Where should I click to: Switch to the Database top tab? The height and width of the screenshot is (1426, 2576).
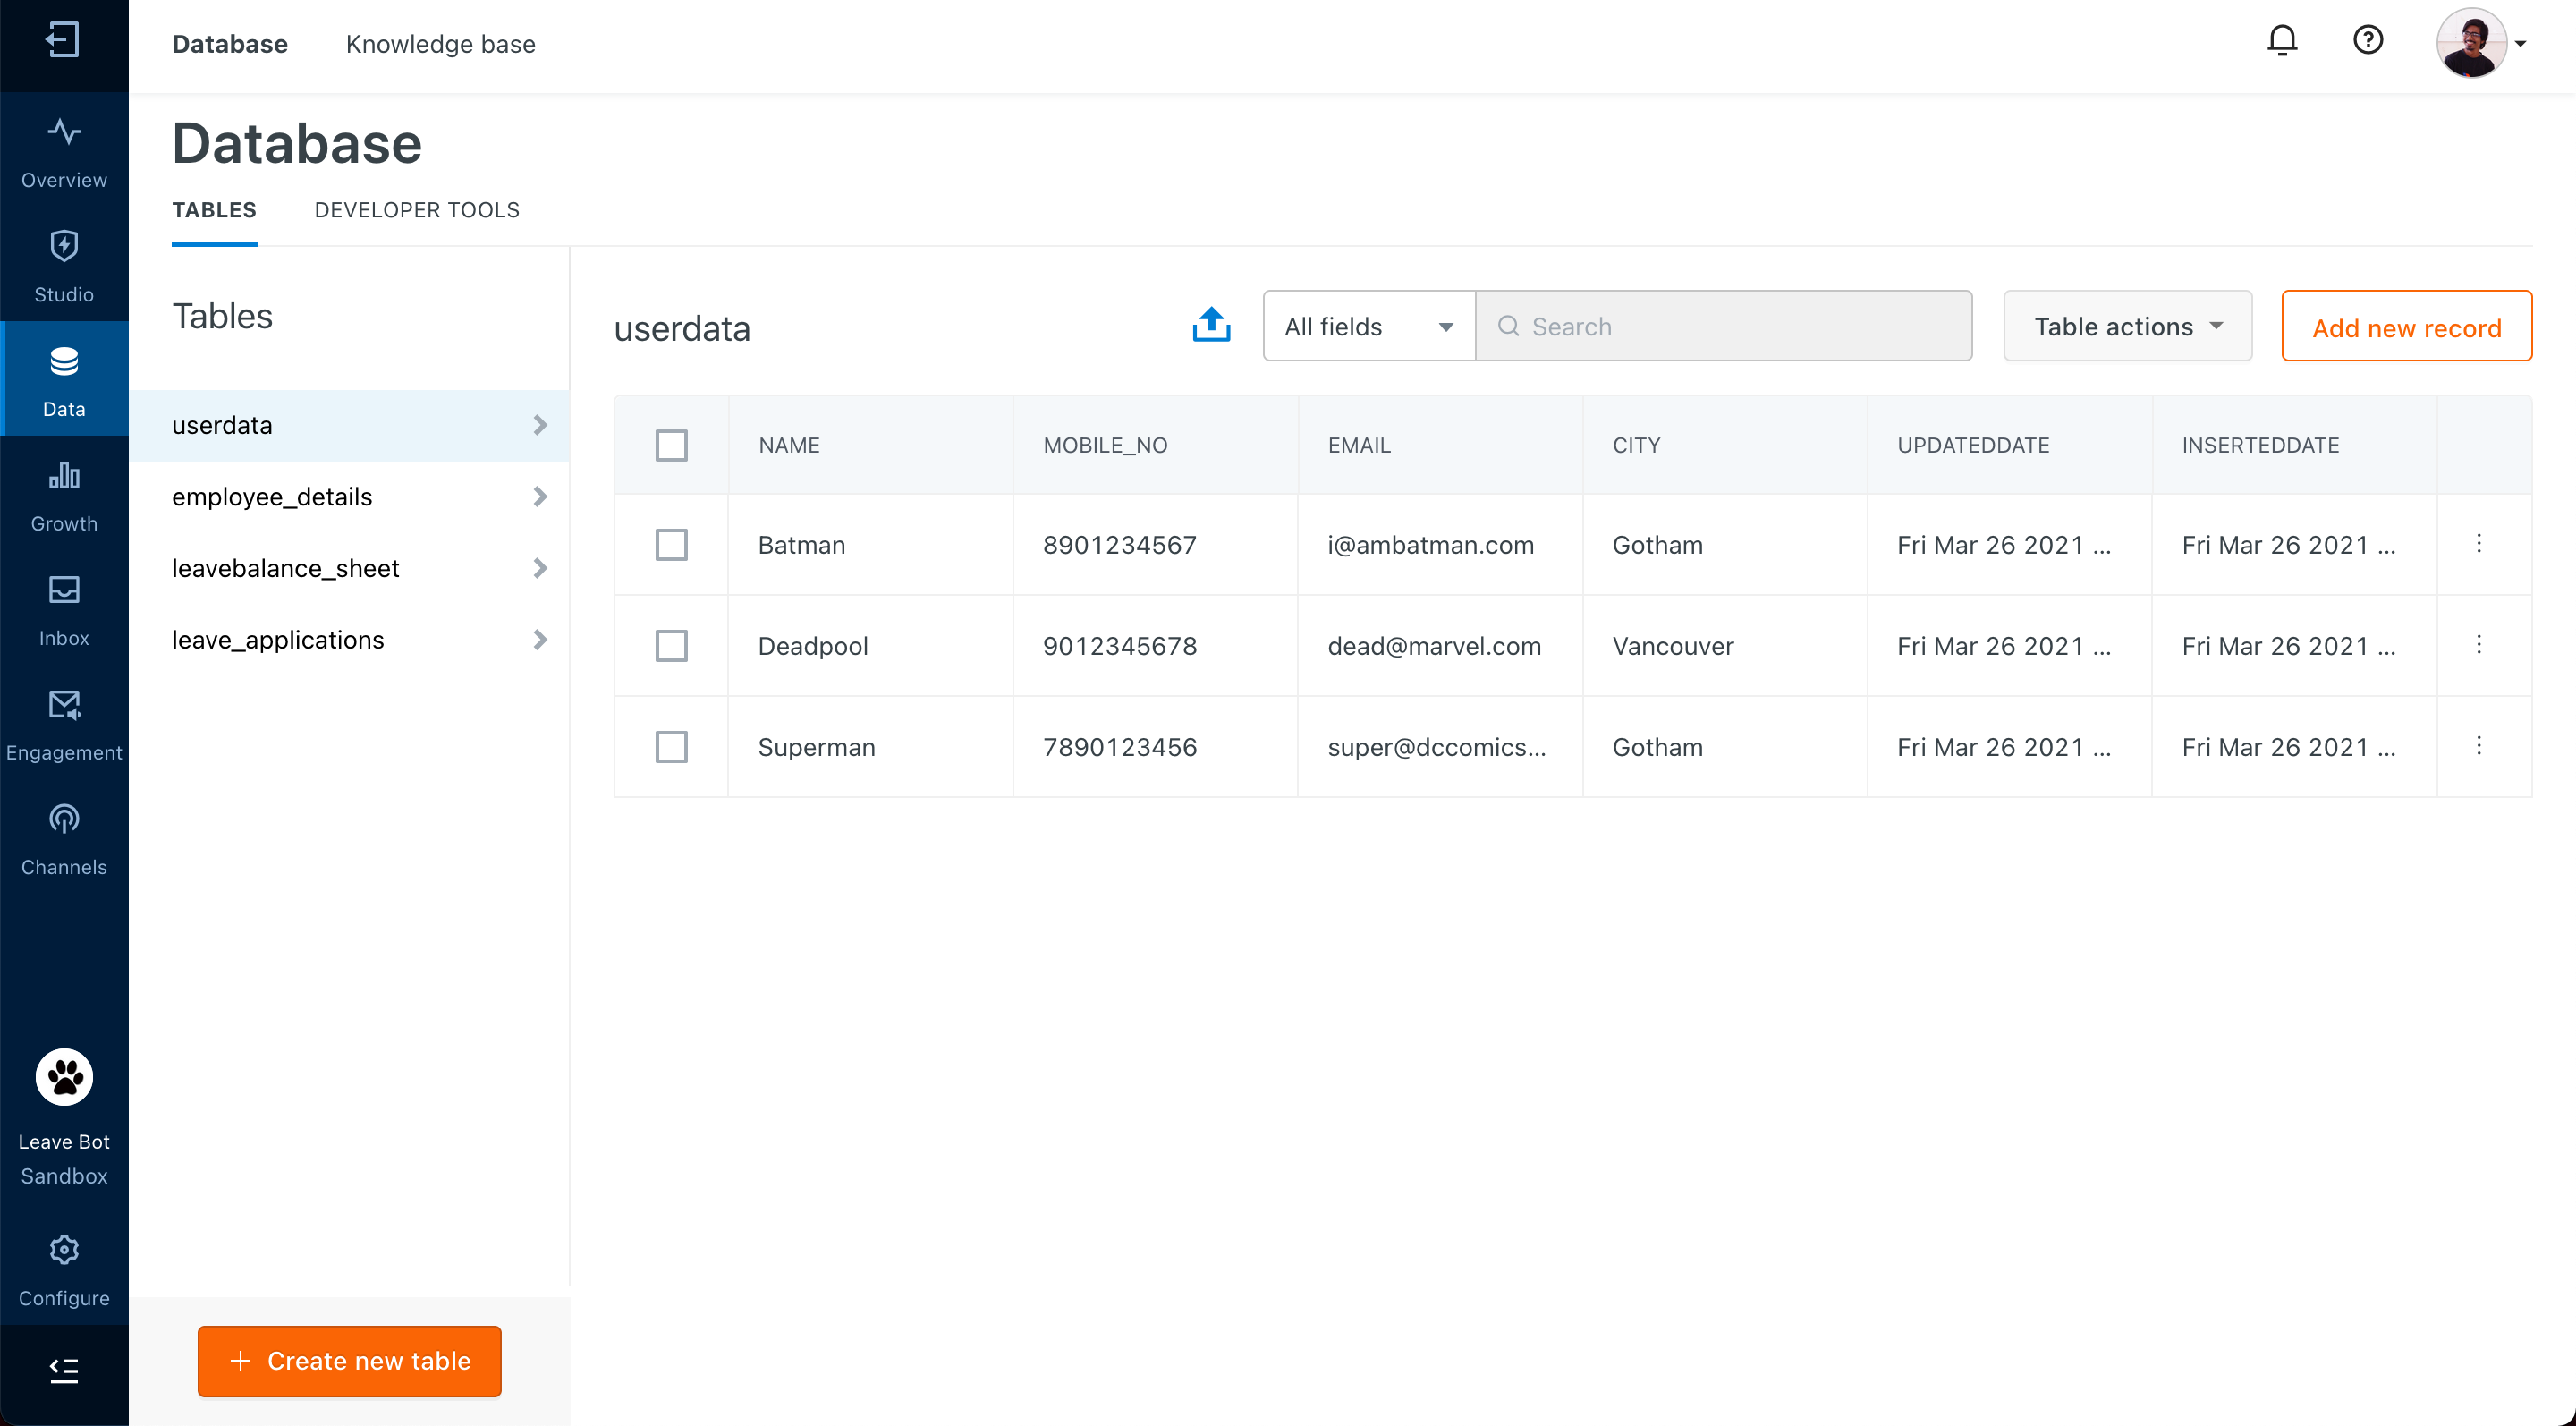230,44
